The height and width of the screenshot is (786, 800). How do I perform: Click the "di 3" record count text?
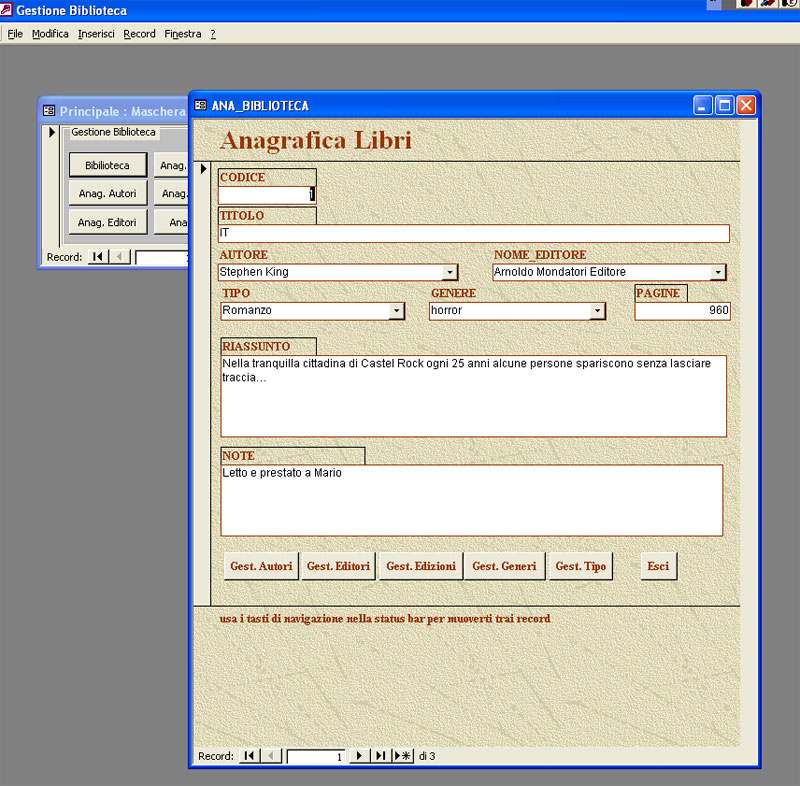427,756
